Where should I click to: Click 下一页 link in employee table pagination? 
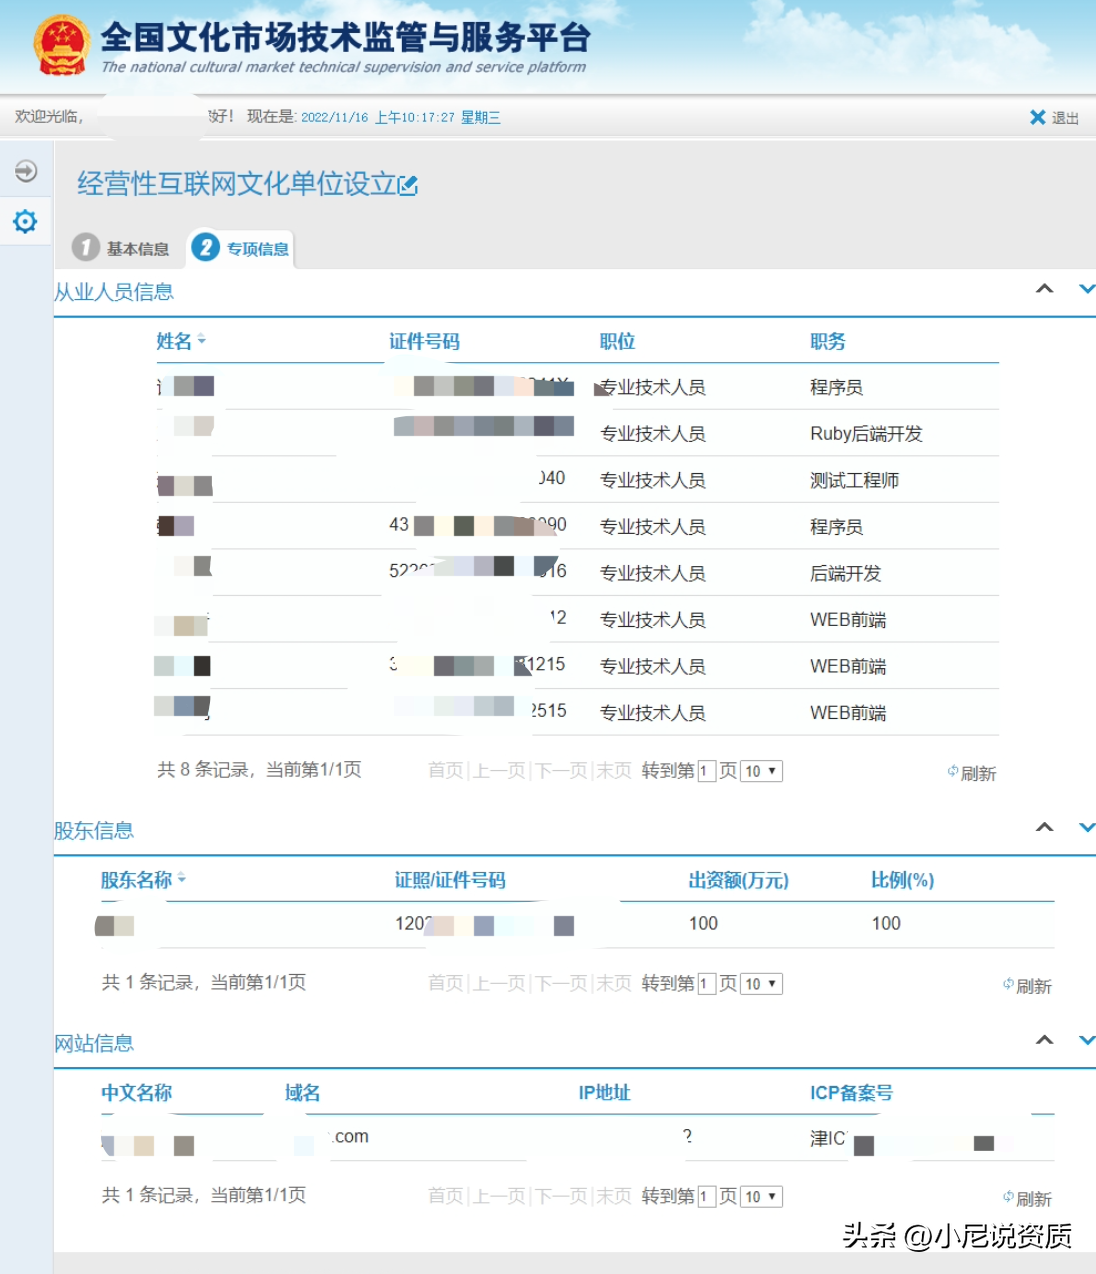coord(560,771)
